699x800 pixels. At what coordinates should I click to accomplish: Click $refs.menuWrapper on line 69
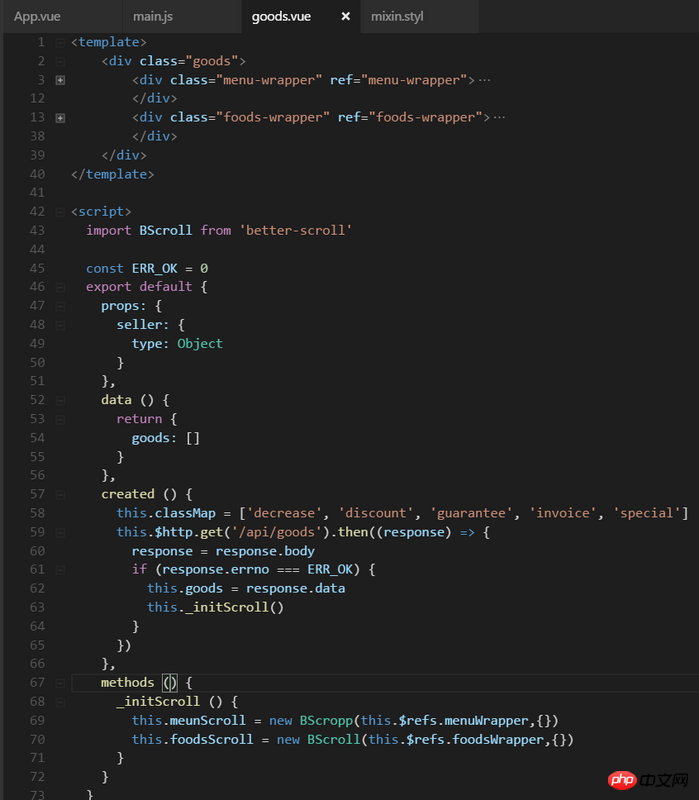[x=464, y=721]
